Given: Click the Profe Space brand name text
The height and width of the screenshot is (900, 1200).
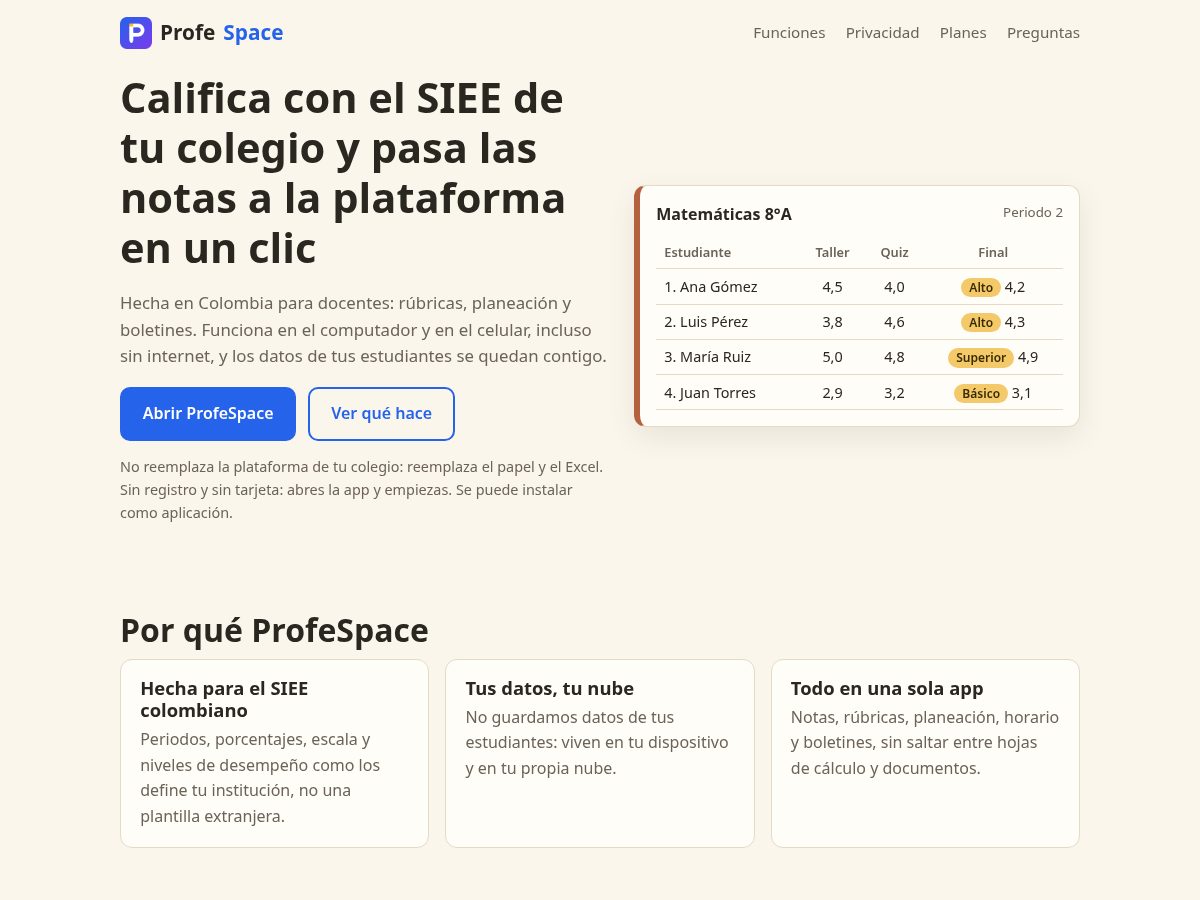Looking at the screenshot, I should [221, 33].
